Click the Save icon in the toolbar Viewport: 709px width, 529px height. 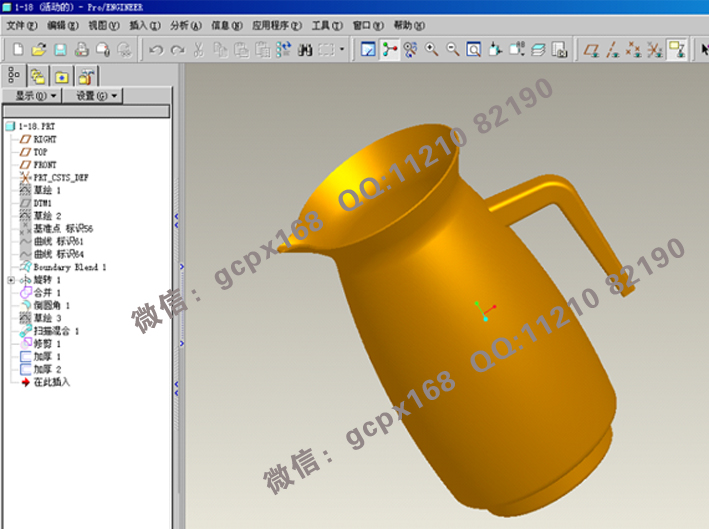point(60,49)
